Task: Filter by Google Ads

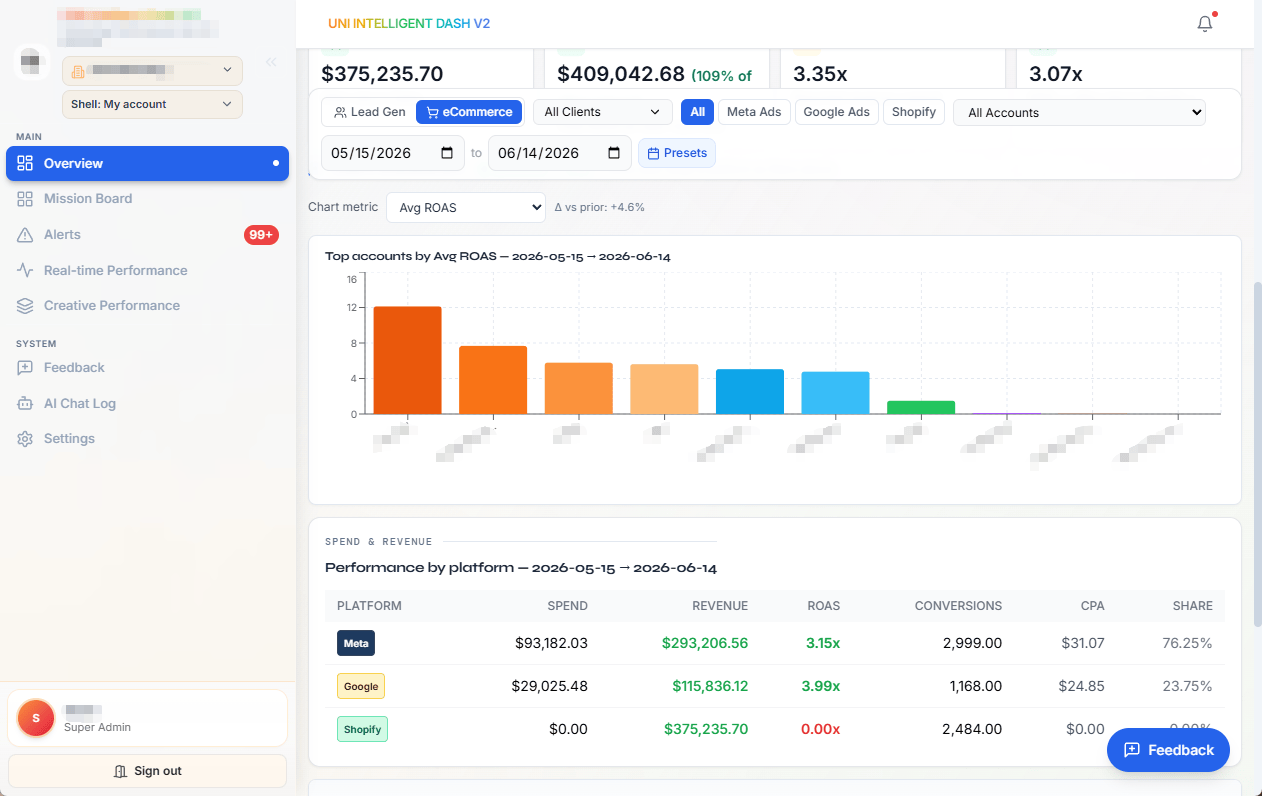Action: [836, 112]
